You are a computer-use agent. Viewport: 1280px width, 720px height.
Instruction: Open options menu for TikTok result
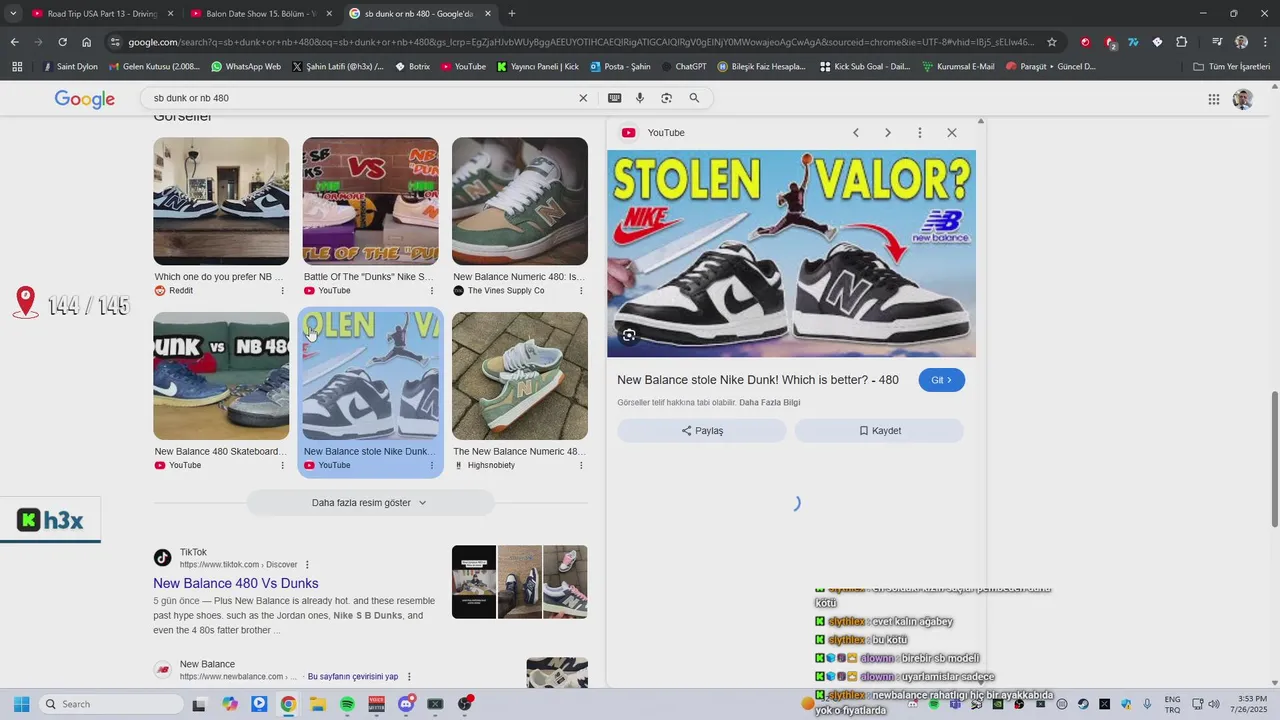307,565
